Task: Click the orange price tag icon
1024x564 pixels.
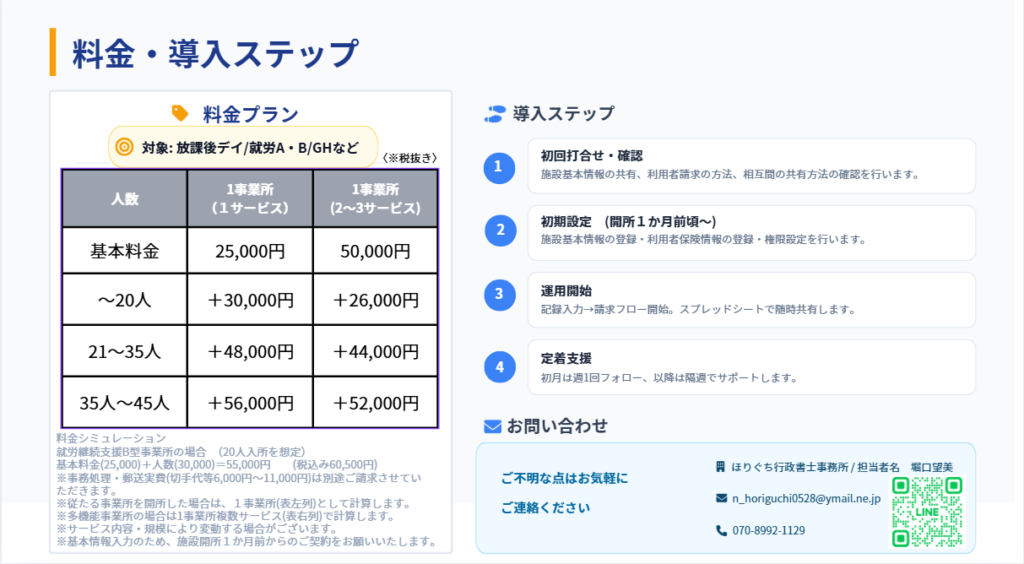Action: coord(180,113)
